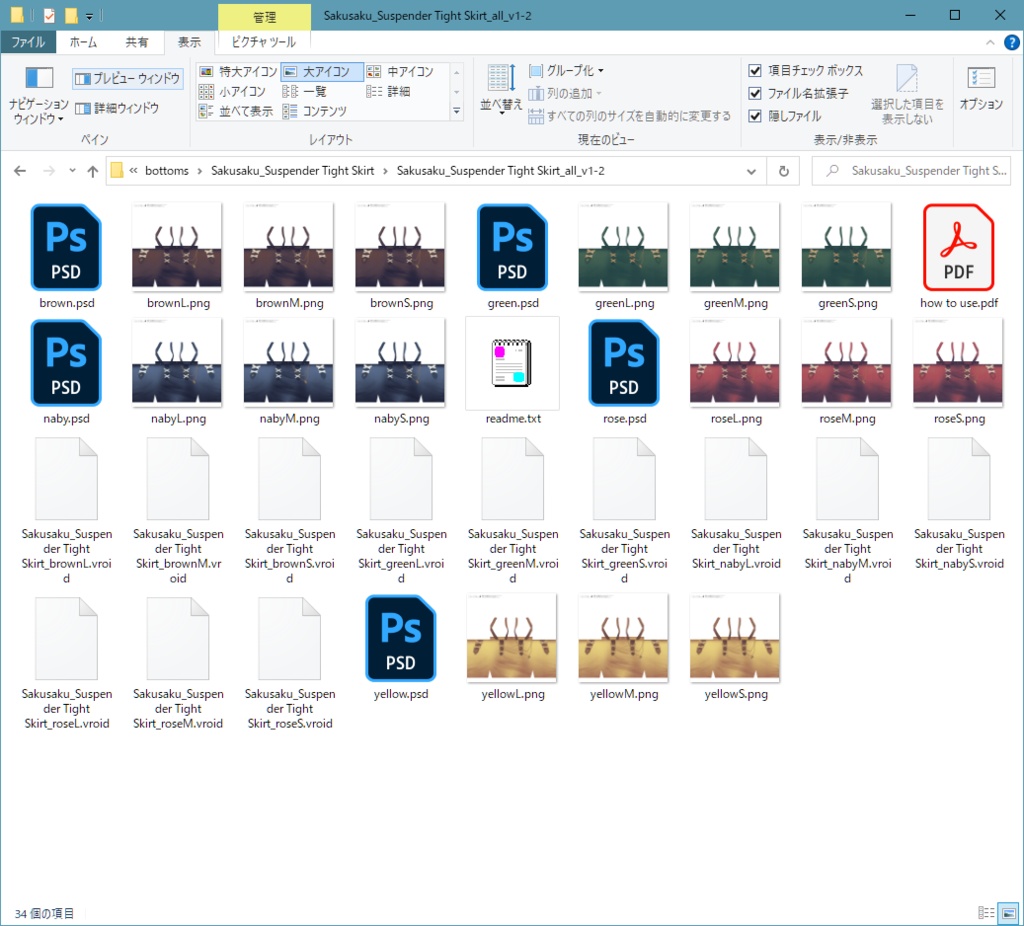Switch to large thumbnails via status bar icon
Image resolution: width=1024 pixels, height=926 pixels.
coord(1009,913)
